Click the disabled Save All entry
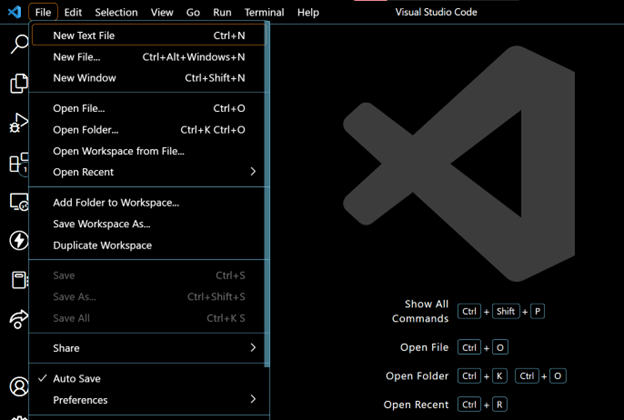 (147, 318)
